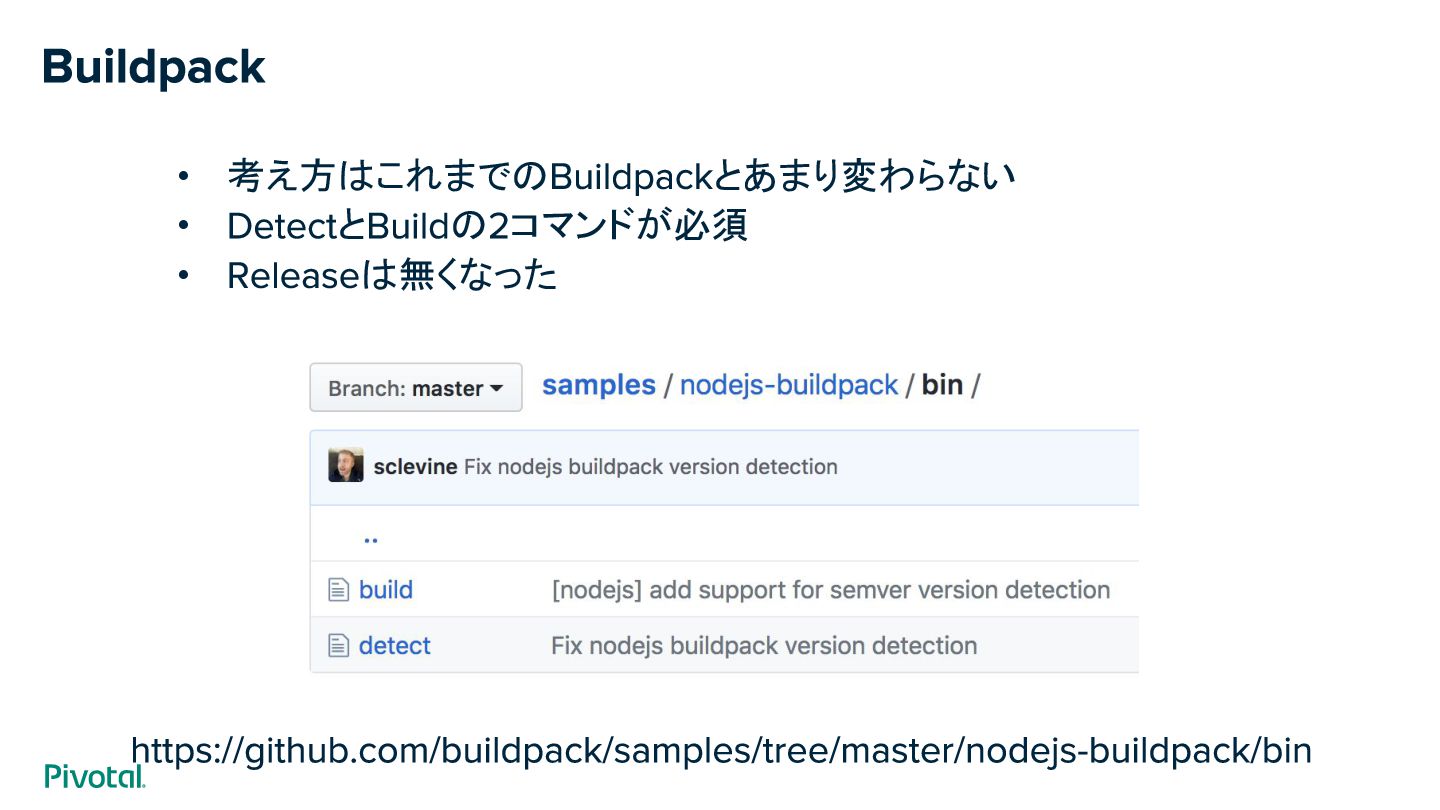Viewport: 1440px width, 810px height.
Task: Click the Pivotal logo
Action: 95,776
